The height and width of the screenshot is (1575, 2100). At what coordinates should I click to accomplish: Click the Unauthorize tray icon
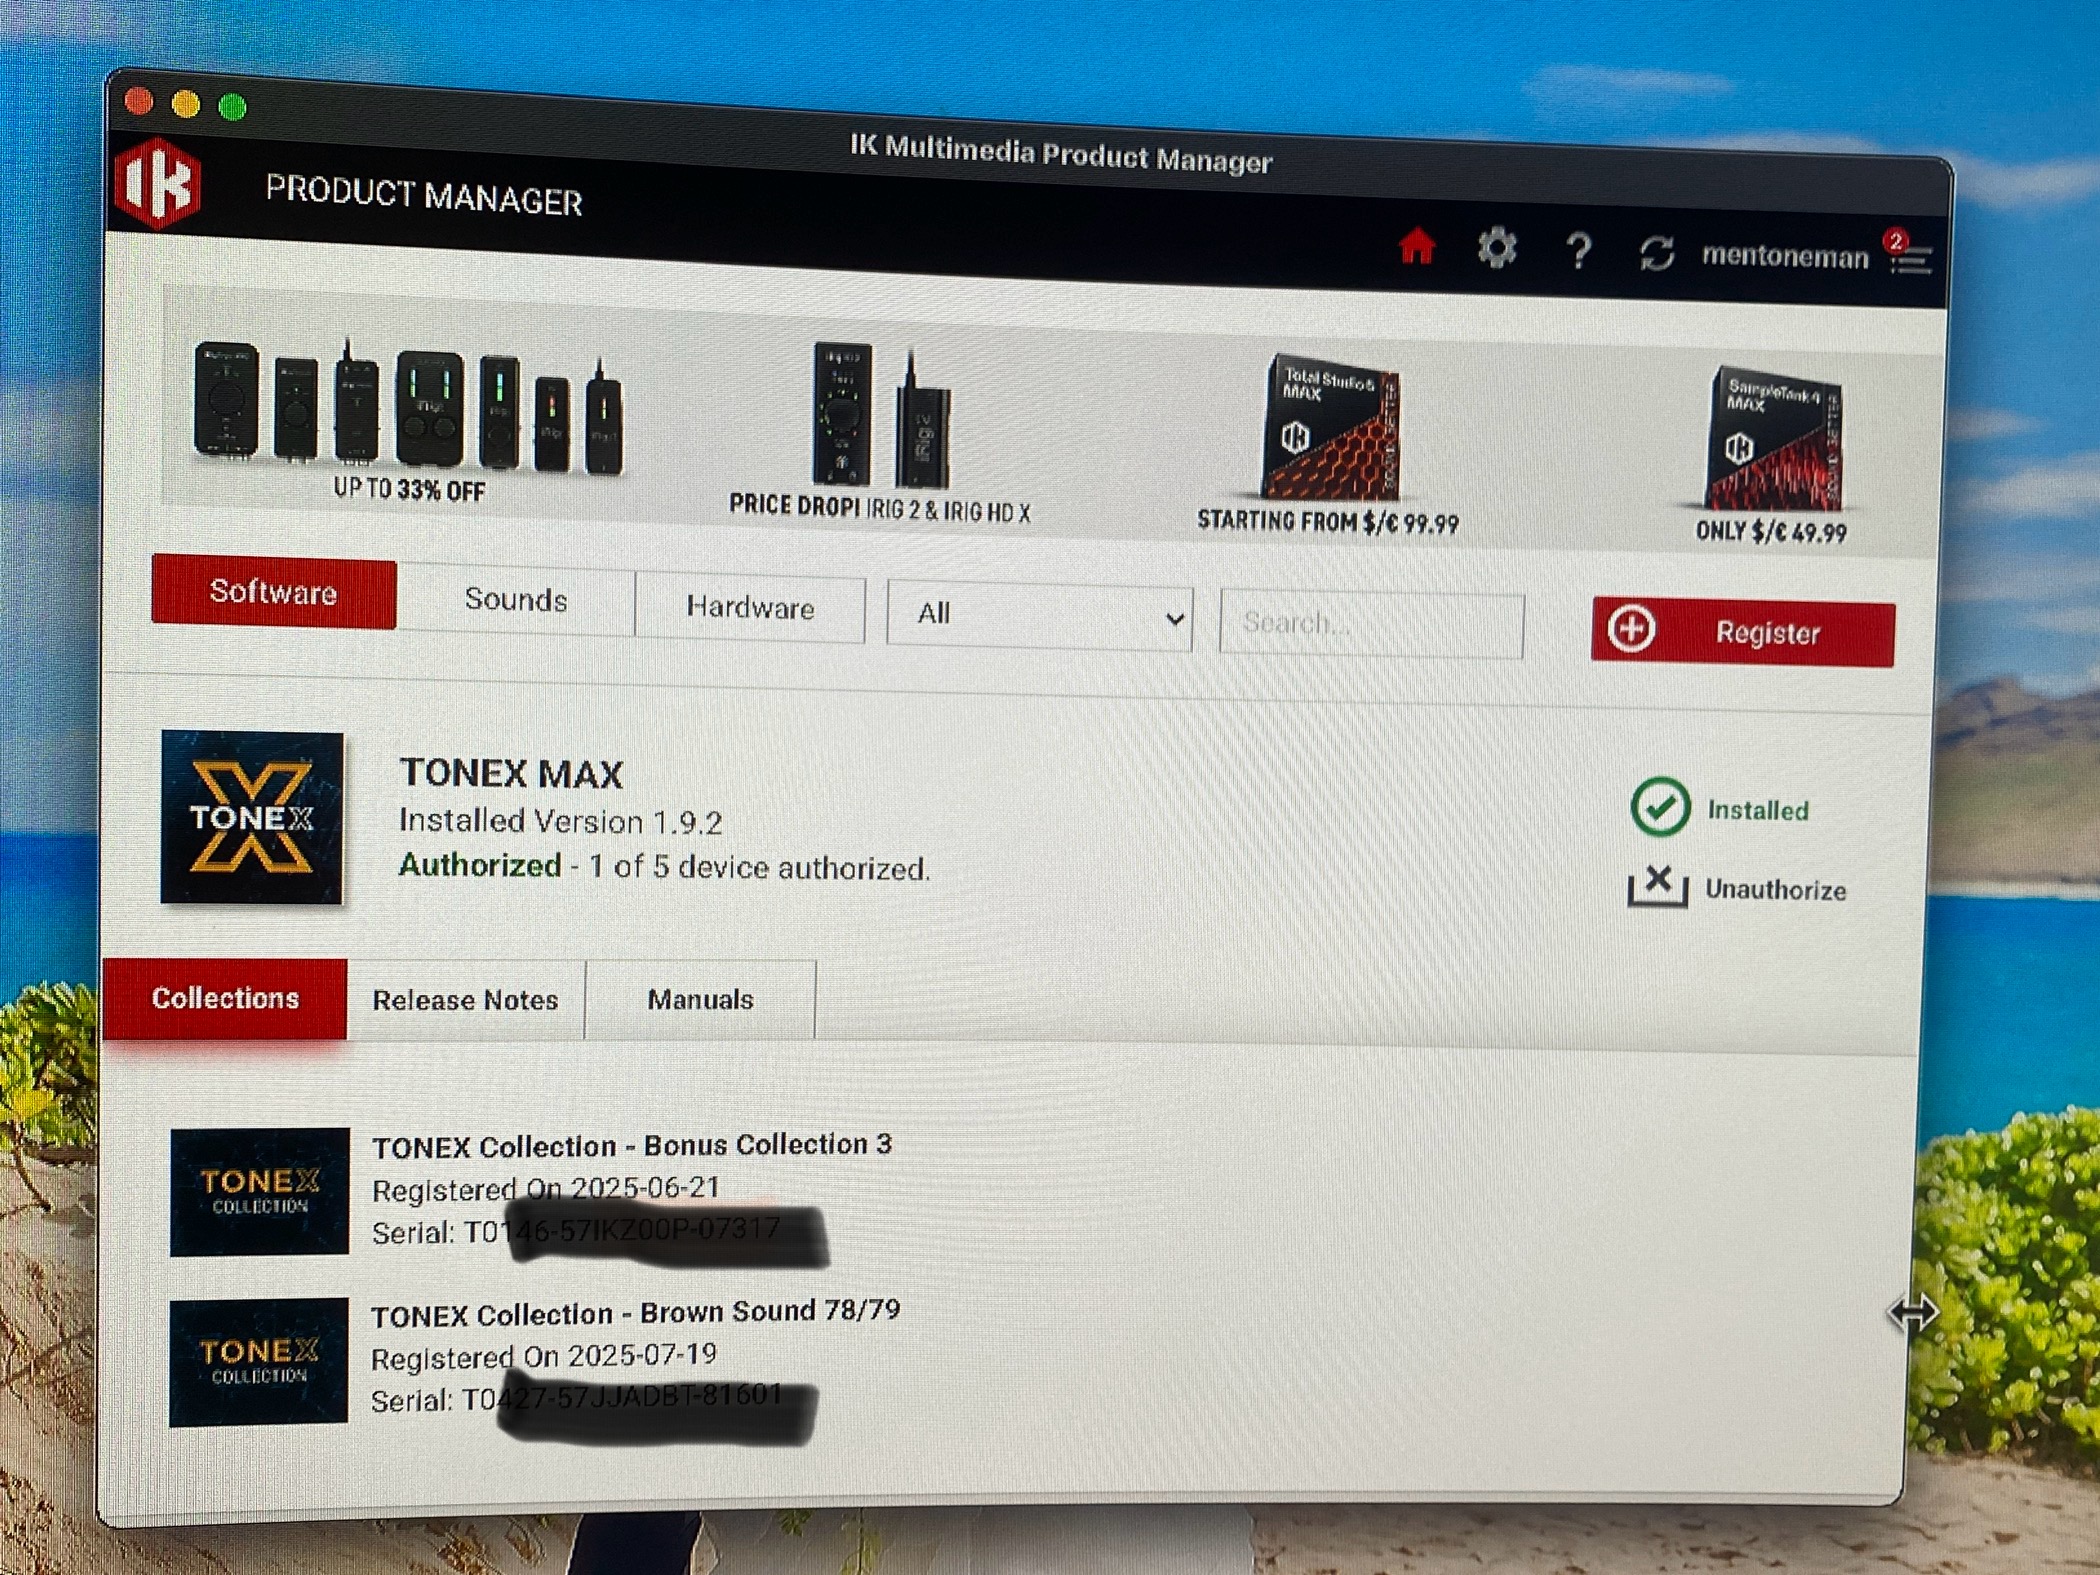1657,886
